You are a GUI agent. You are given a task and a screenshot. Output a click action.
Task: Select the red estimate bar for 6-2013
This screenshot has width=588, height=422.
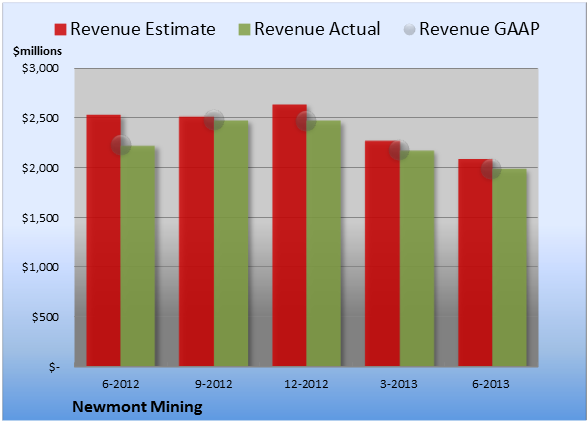[475, 263]
